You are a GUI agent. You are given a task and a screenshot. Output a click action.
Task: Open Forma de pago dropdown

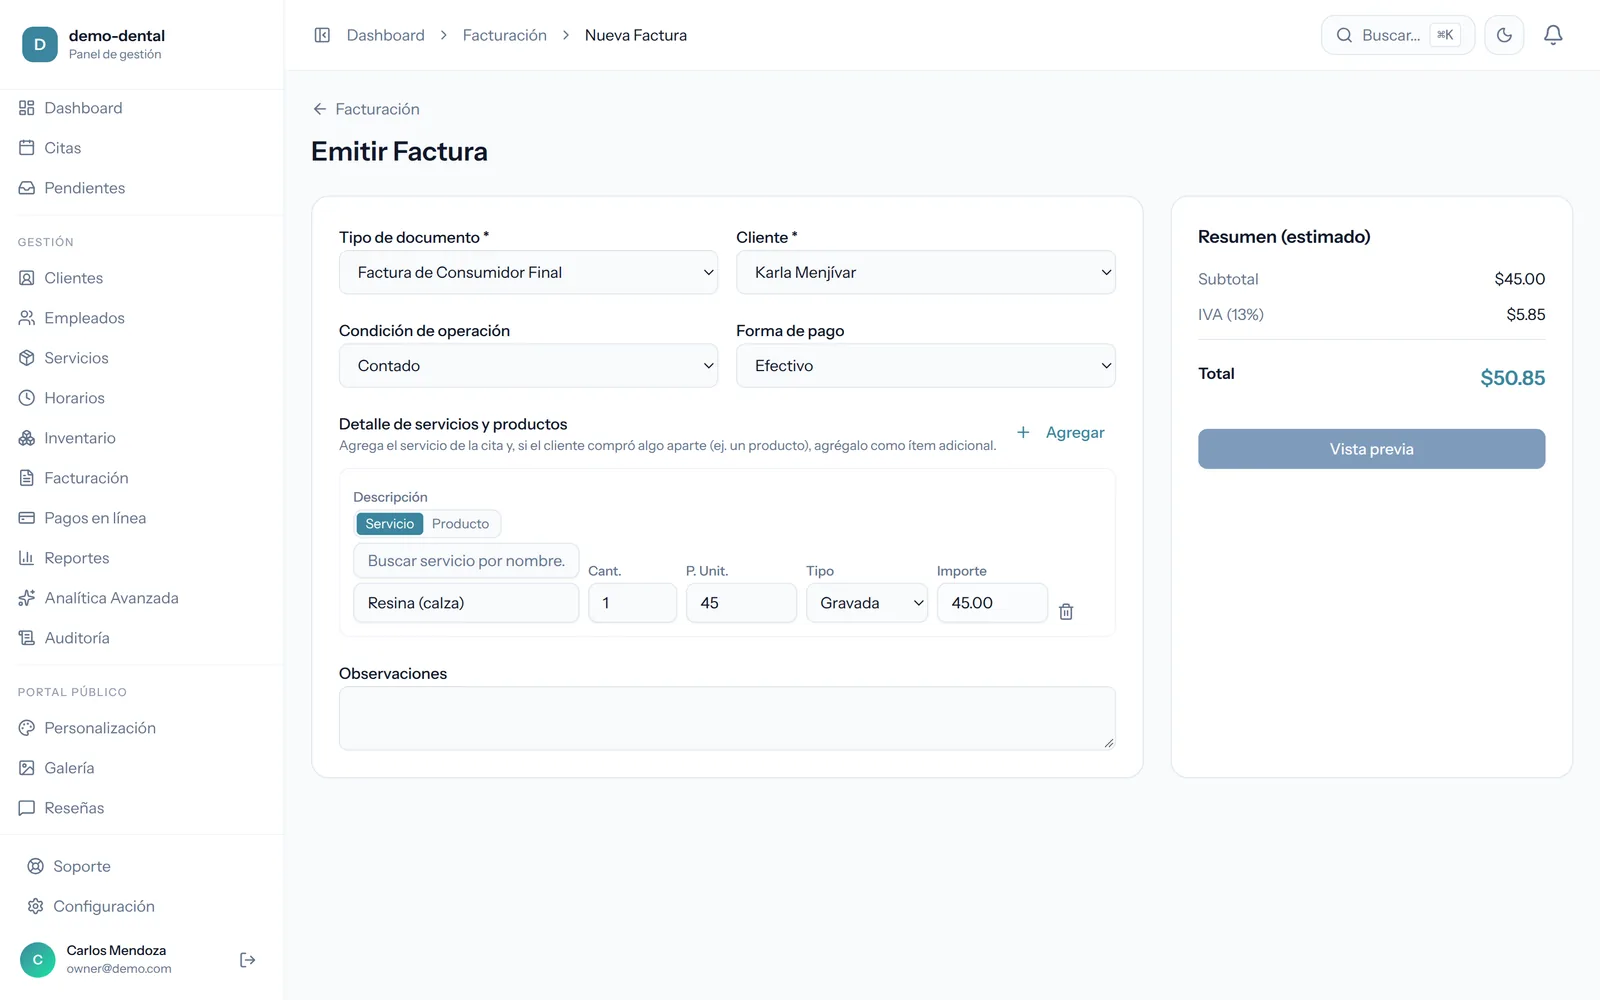point(926,366)
